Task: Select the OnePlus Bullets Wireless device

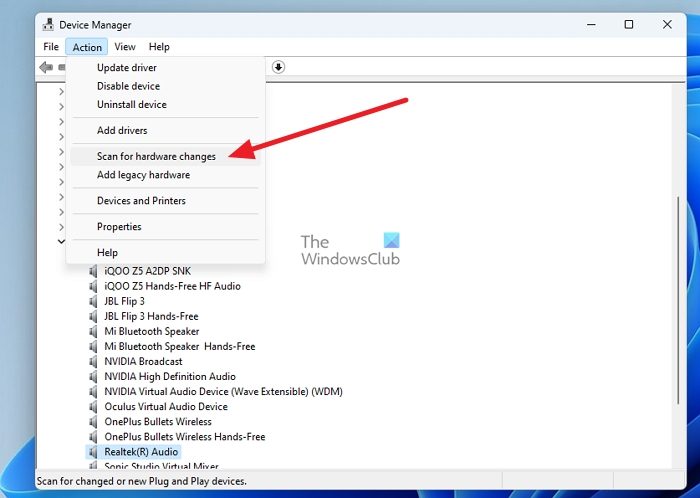Action: (158, 422)
